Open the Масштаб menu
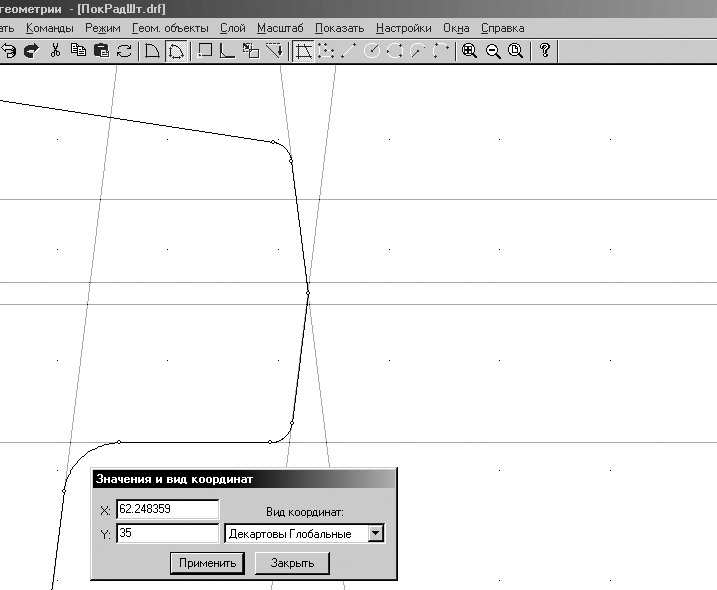Viewport: 717px width, 590px height. [280, 28]
